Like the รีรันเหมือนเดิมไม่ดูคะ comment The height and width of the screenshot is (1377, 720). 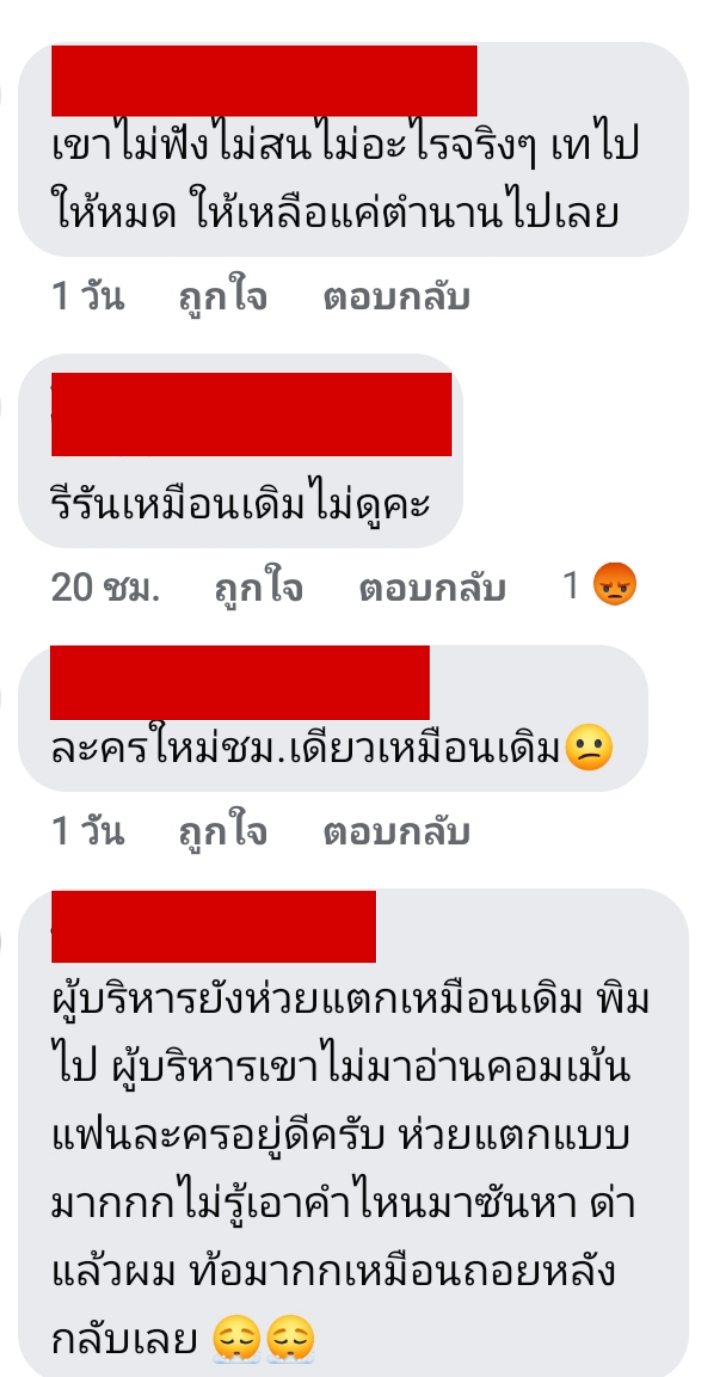[x=259, y=589]
